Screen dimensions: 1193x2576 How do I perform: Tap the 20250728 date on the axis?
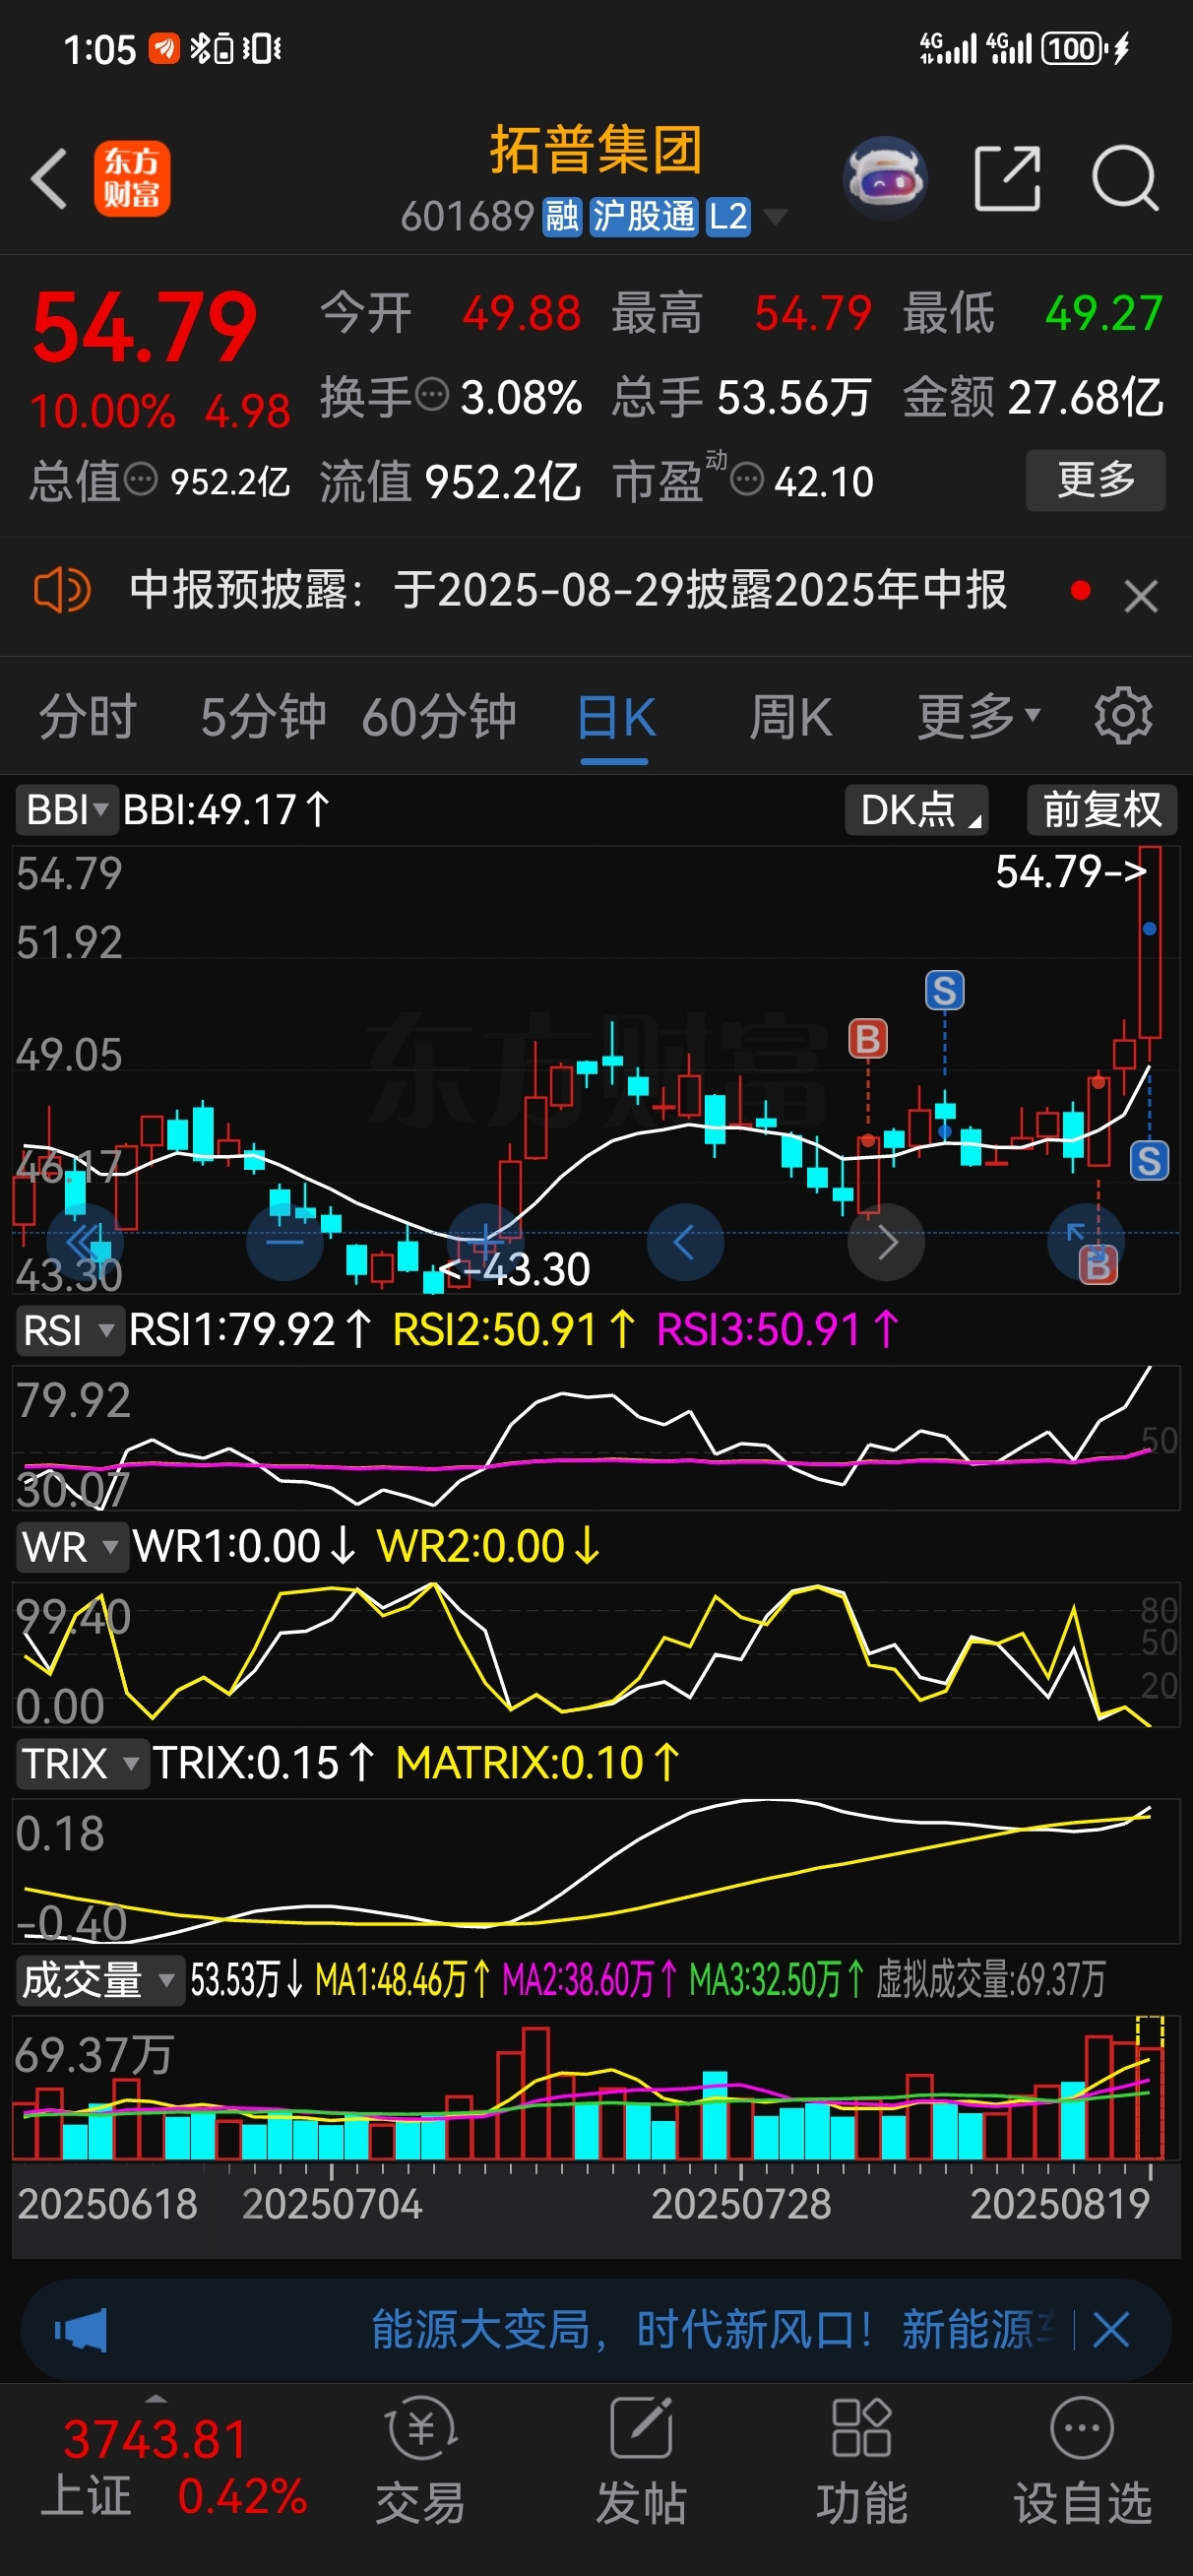(x=741, y=2204)
